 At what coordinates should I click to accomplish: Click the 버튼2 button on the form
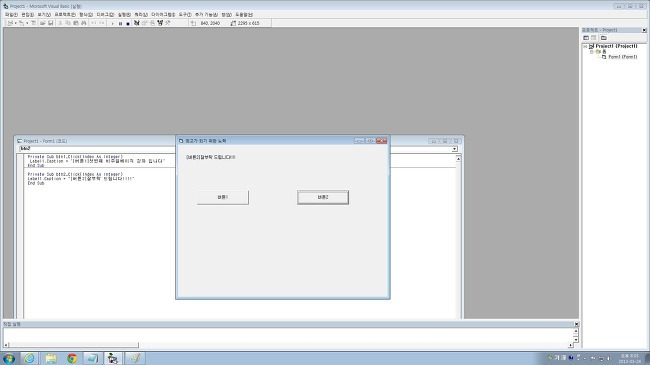(x=323, y=197)
